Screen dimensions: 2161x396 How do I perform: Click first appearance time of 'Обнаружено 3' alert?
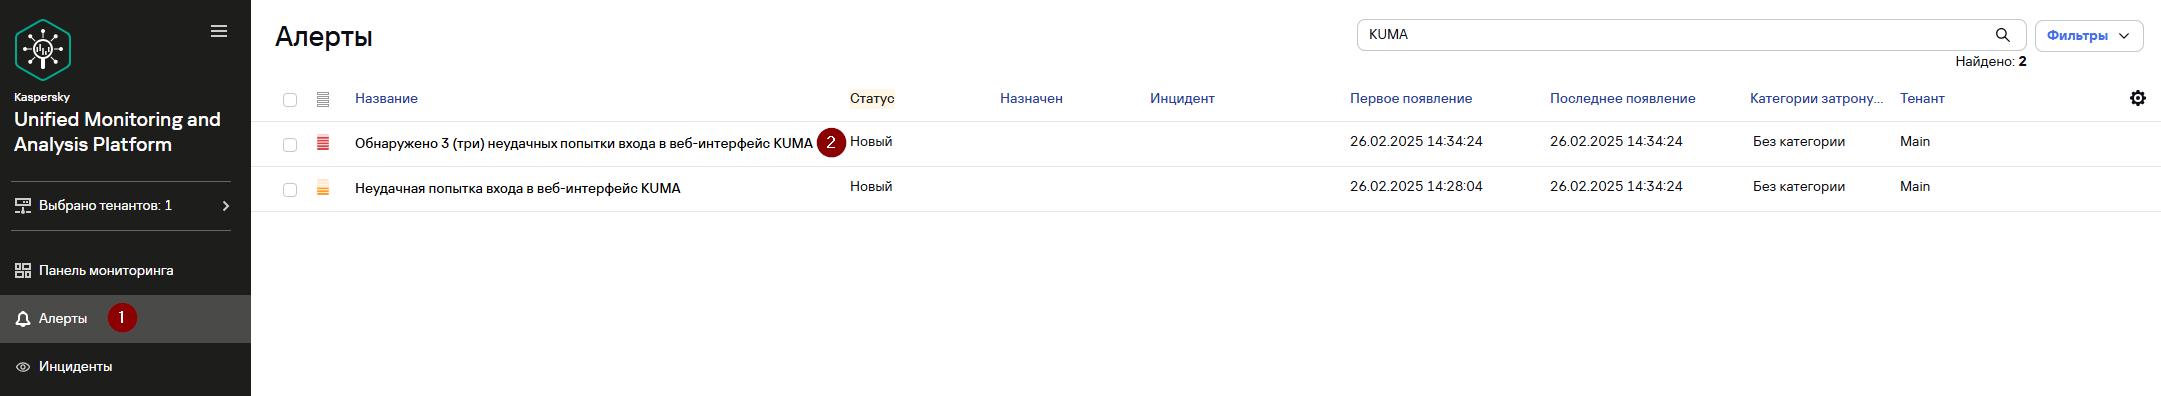tap(1416, 141)
